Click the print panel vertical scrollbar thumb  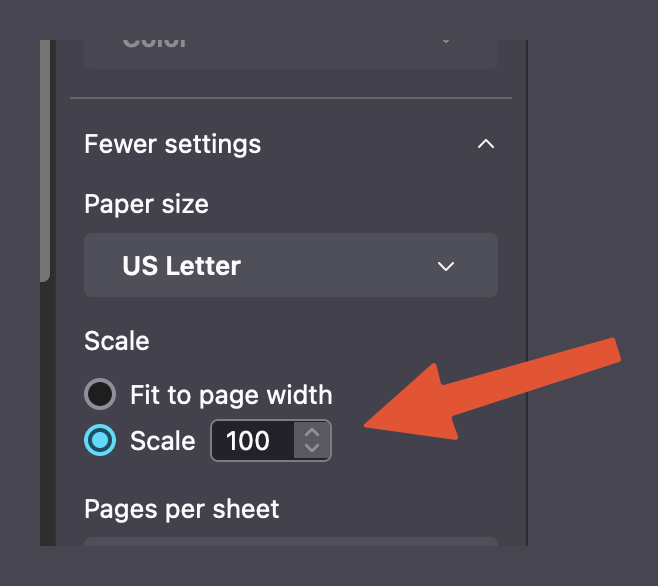tap(45, 160)
